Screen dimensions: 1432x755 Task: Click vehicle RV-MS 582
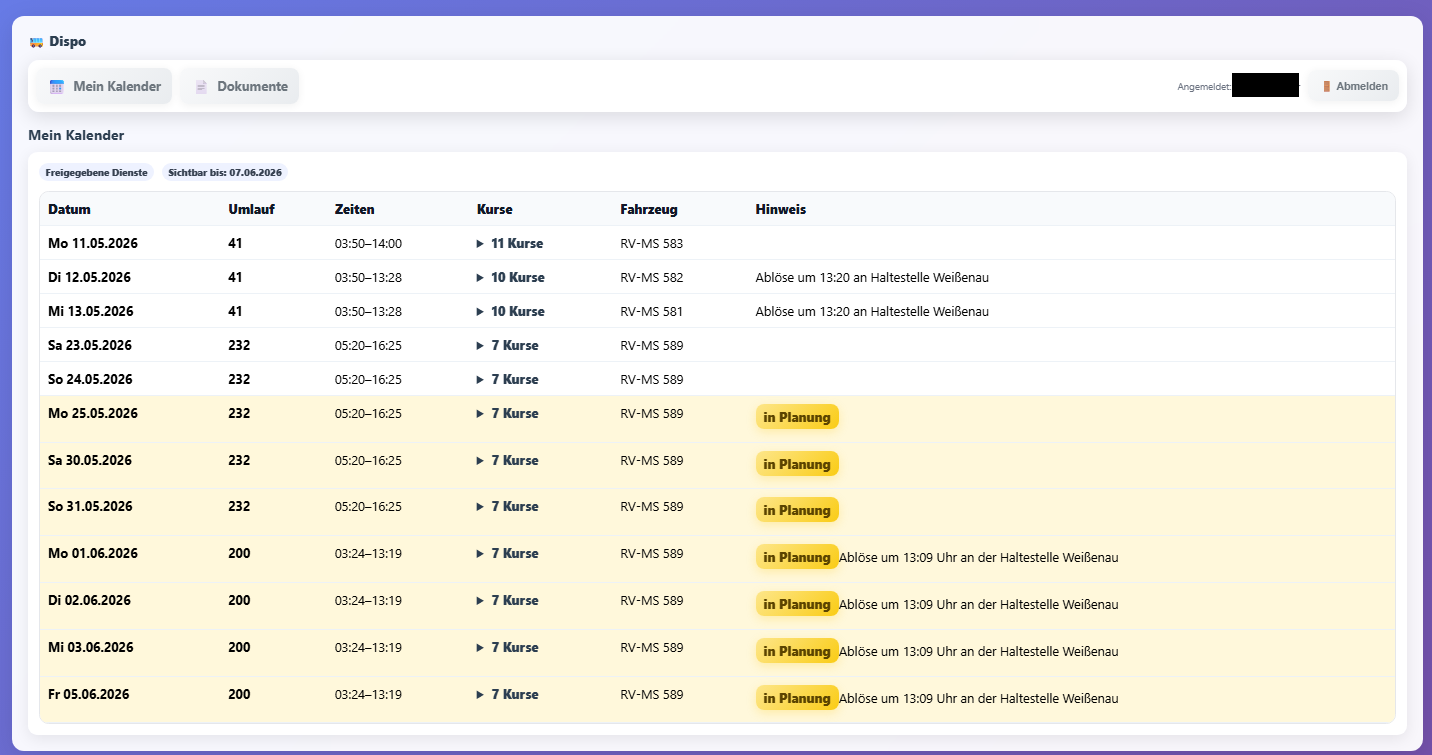coord(651,277)
